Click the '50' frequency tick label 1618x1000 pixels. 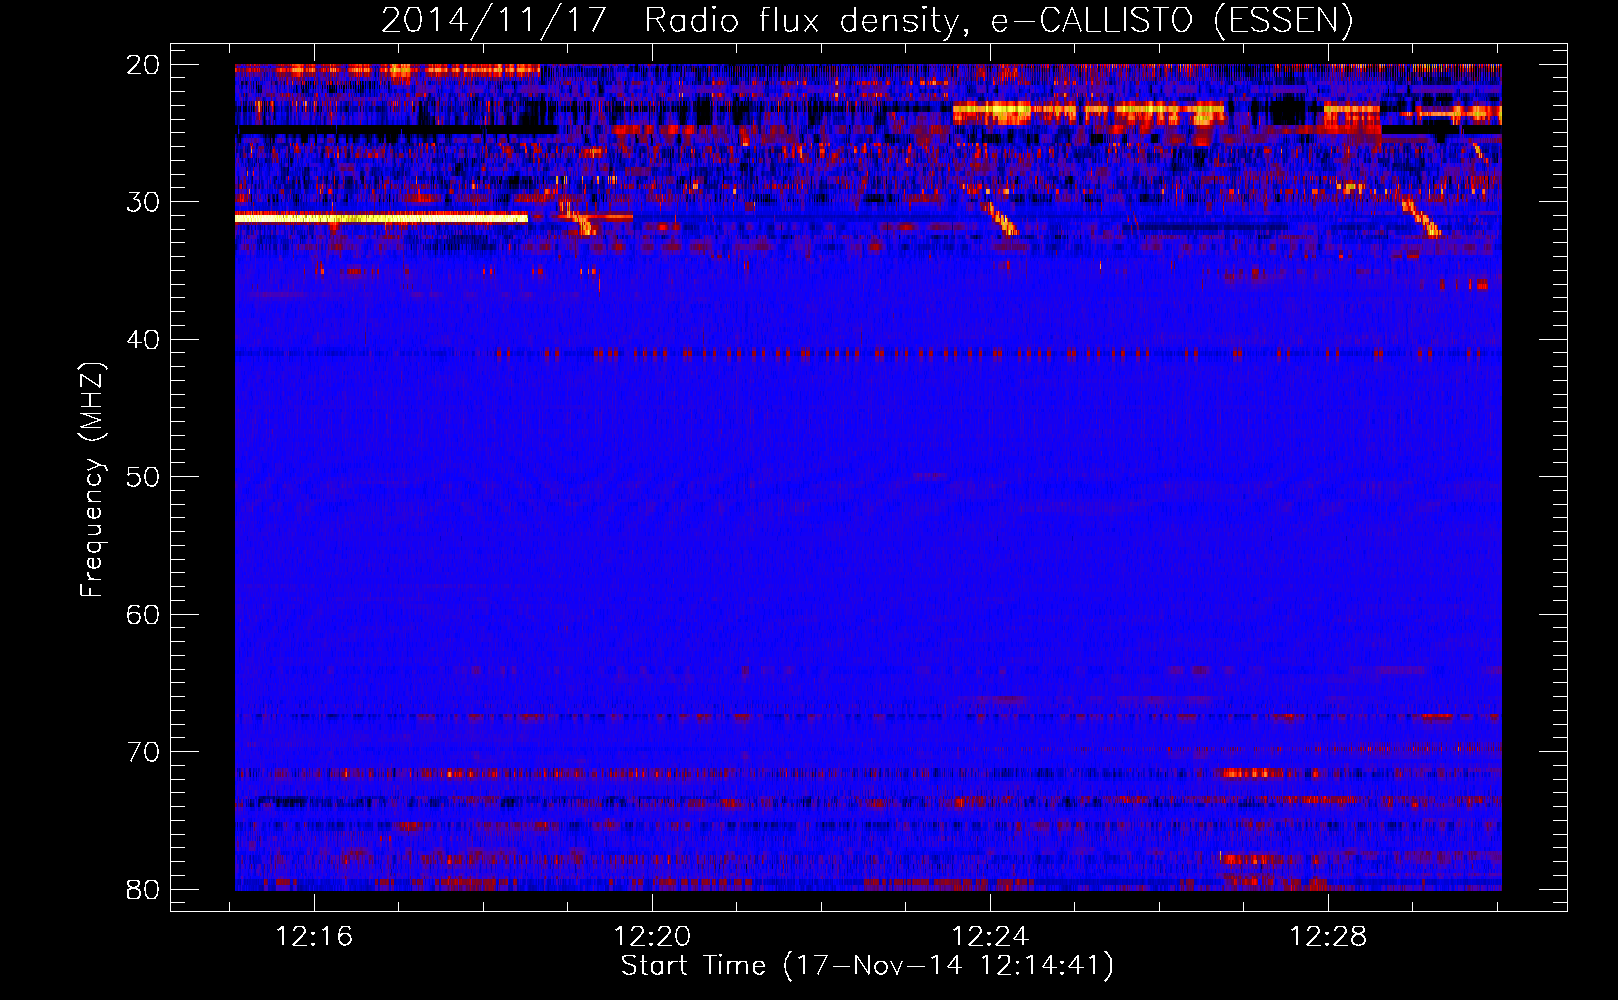(x=143, y=477)
